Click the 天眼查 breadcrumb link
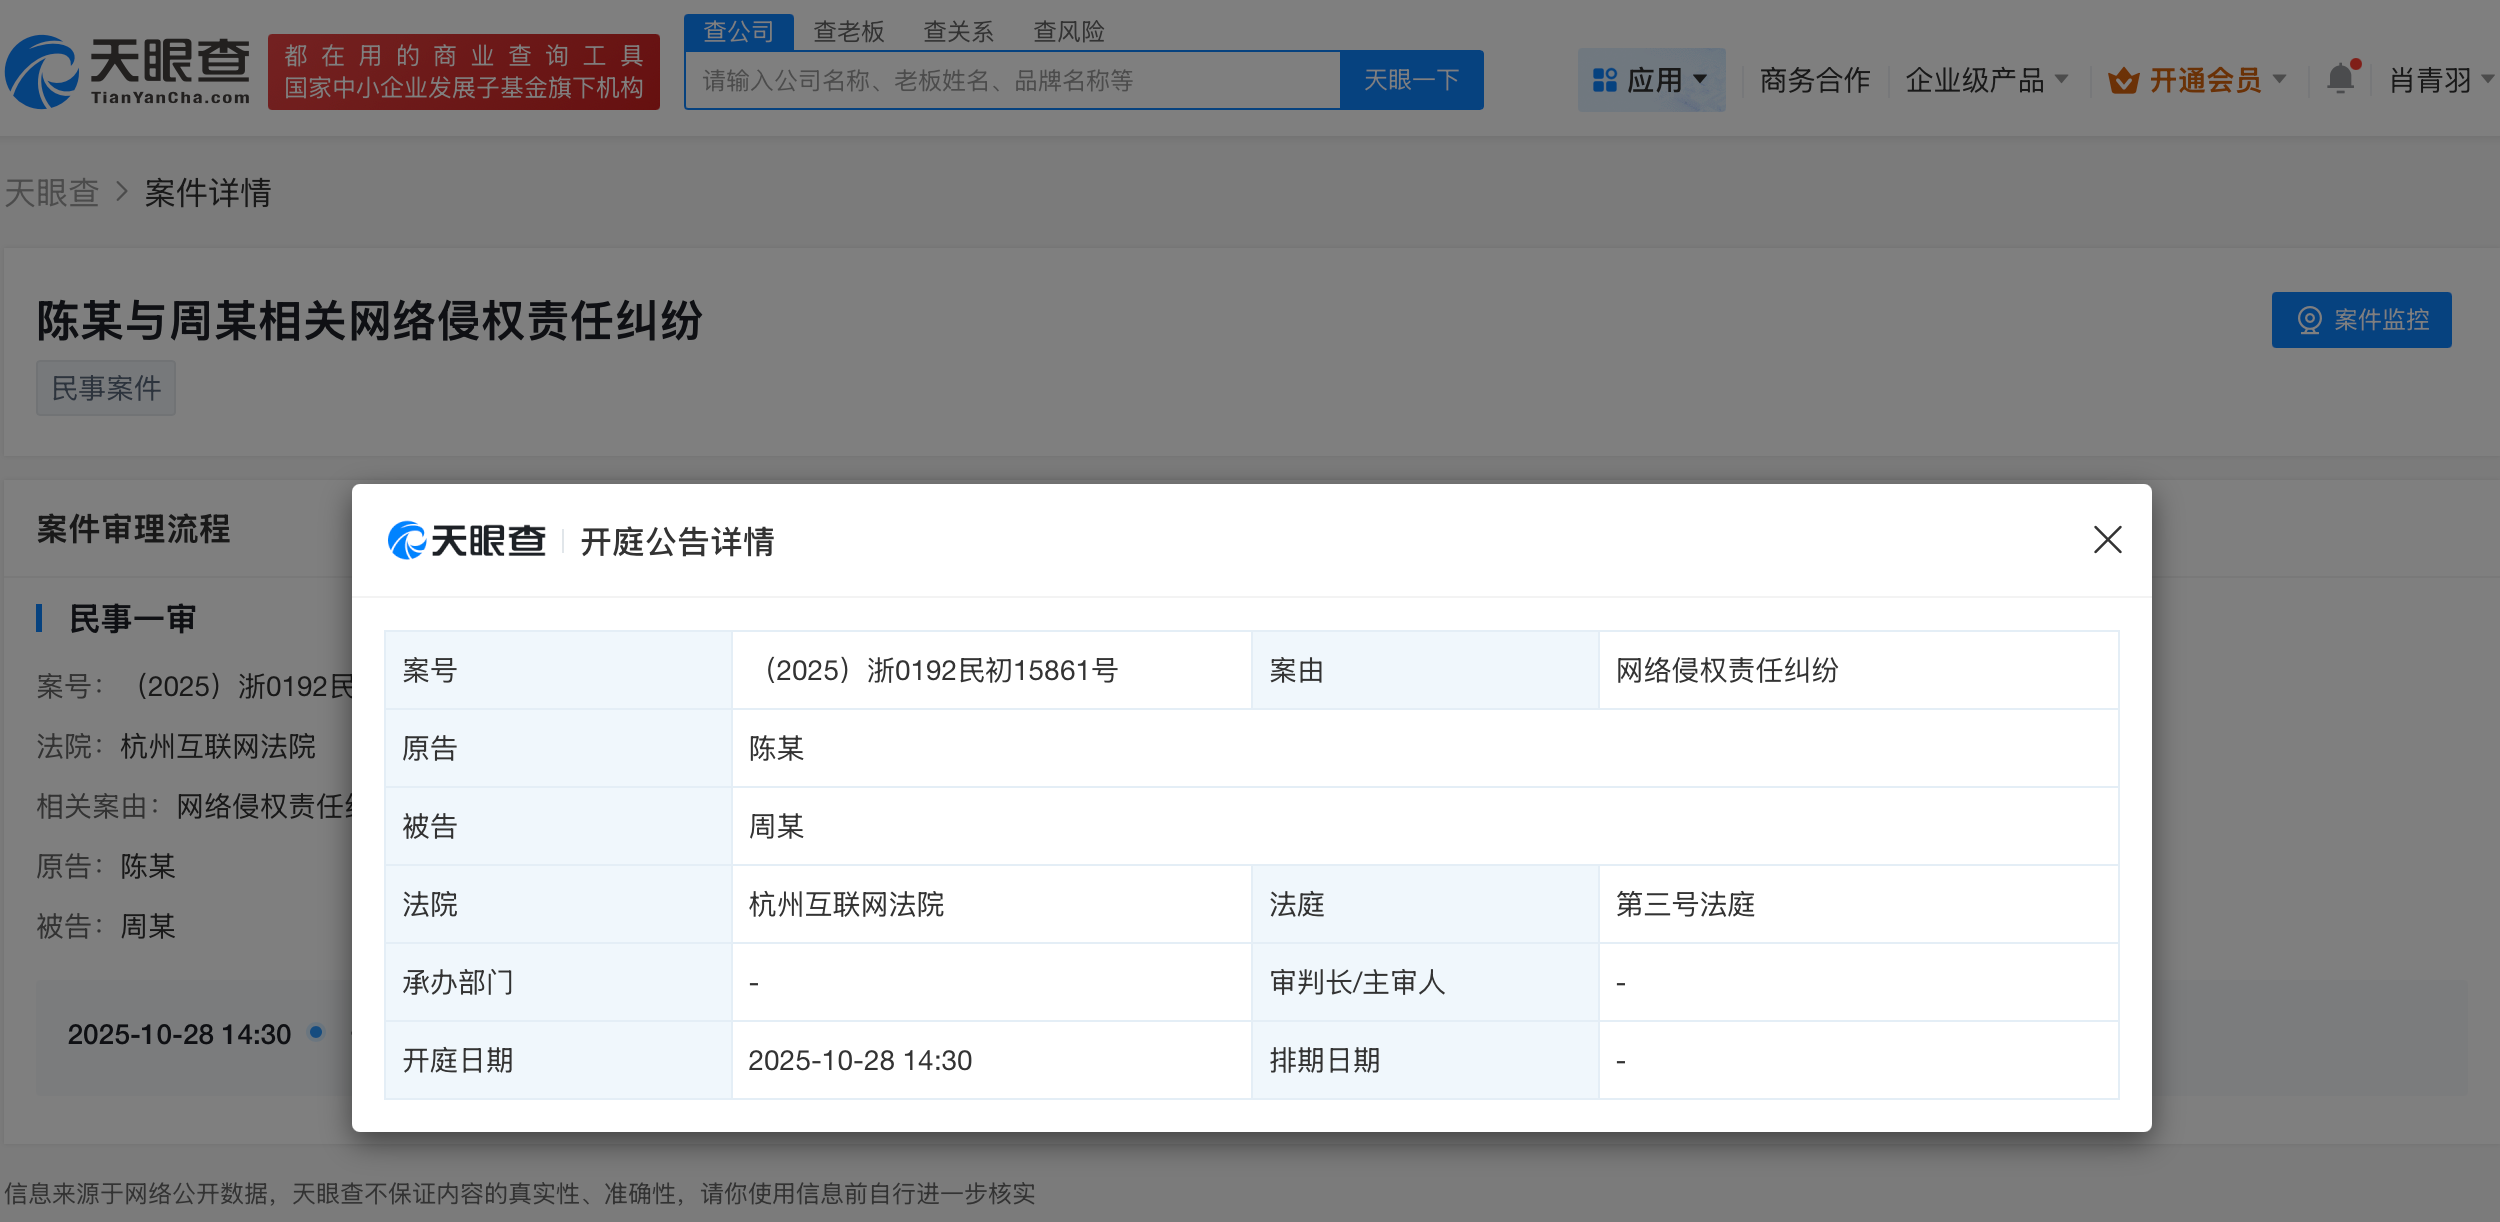2500x1222 pixels. [x=52, y=193]
